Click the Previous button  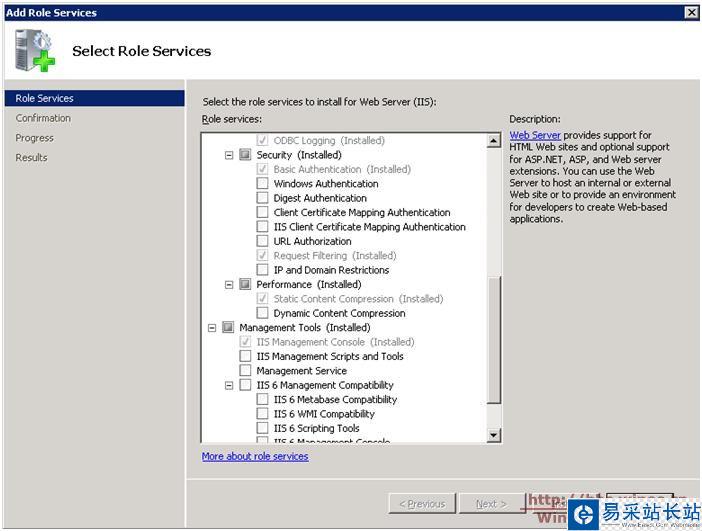click(422, 504)
